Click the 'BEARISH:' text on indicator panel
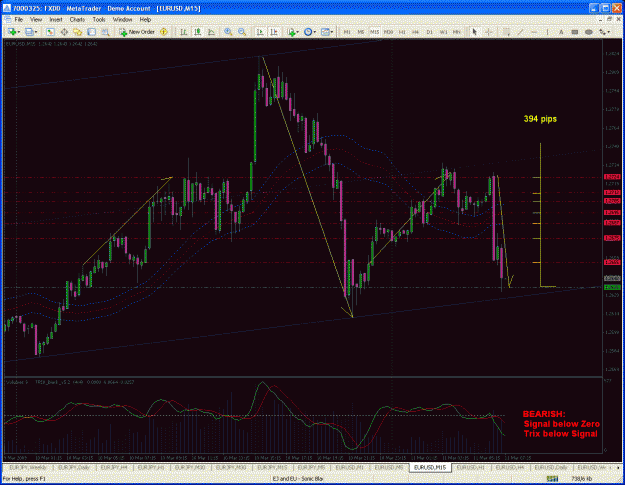This screenshot has width=625, height=485. [544, 414]
